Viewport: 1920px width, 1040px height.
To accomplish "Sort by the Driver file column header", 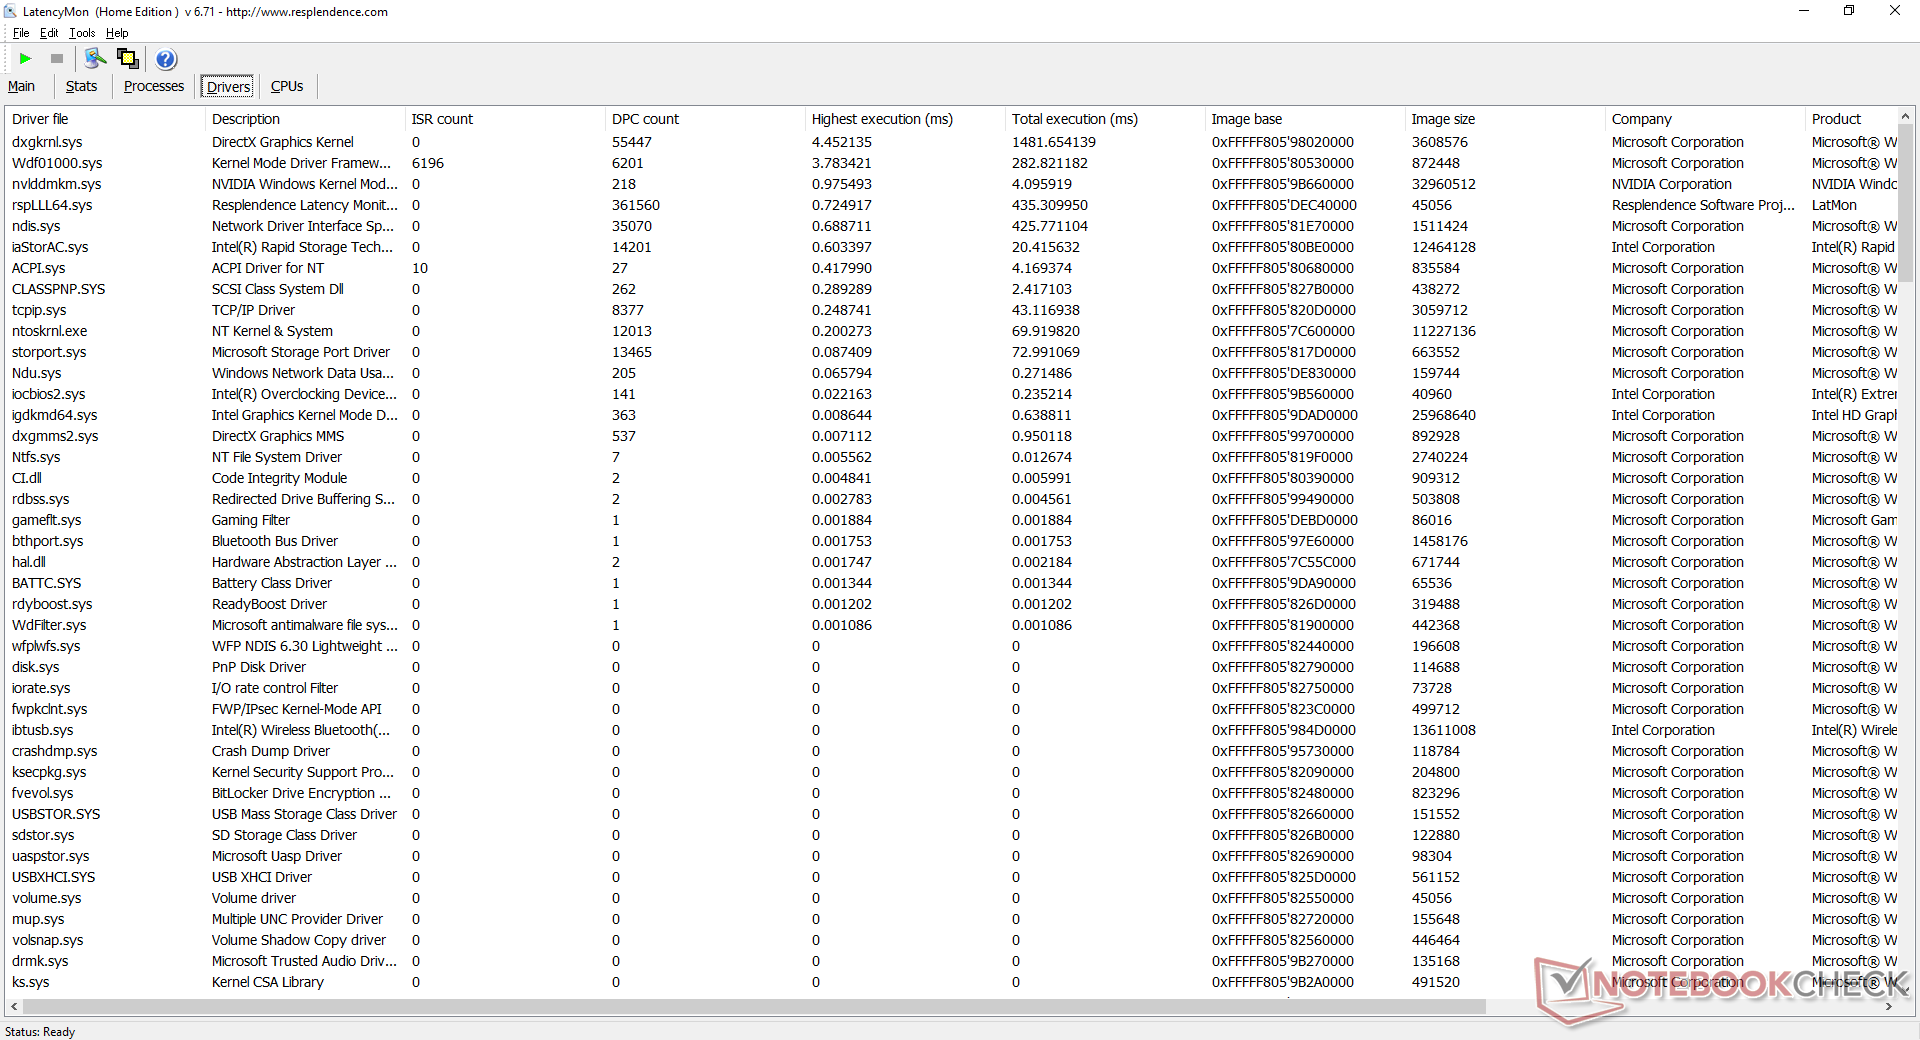I will 105,119.
